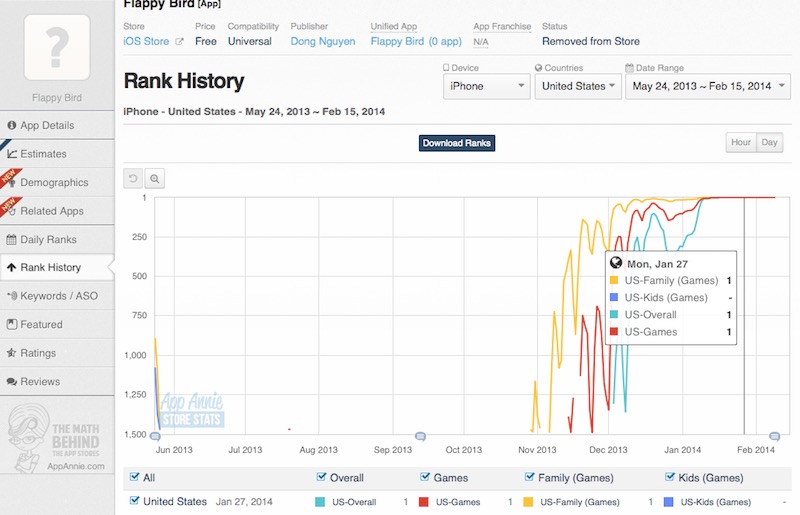Open the Demographics section
The width and height of the screenshot is (800, 515).
coord(57,182)
